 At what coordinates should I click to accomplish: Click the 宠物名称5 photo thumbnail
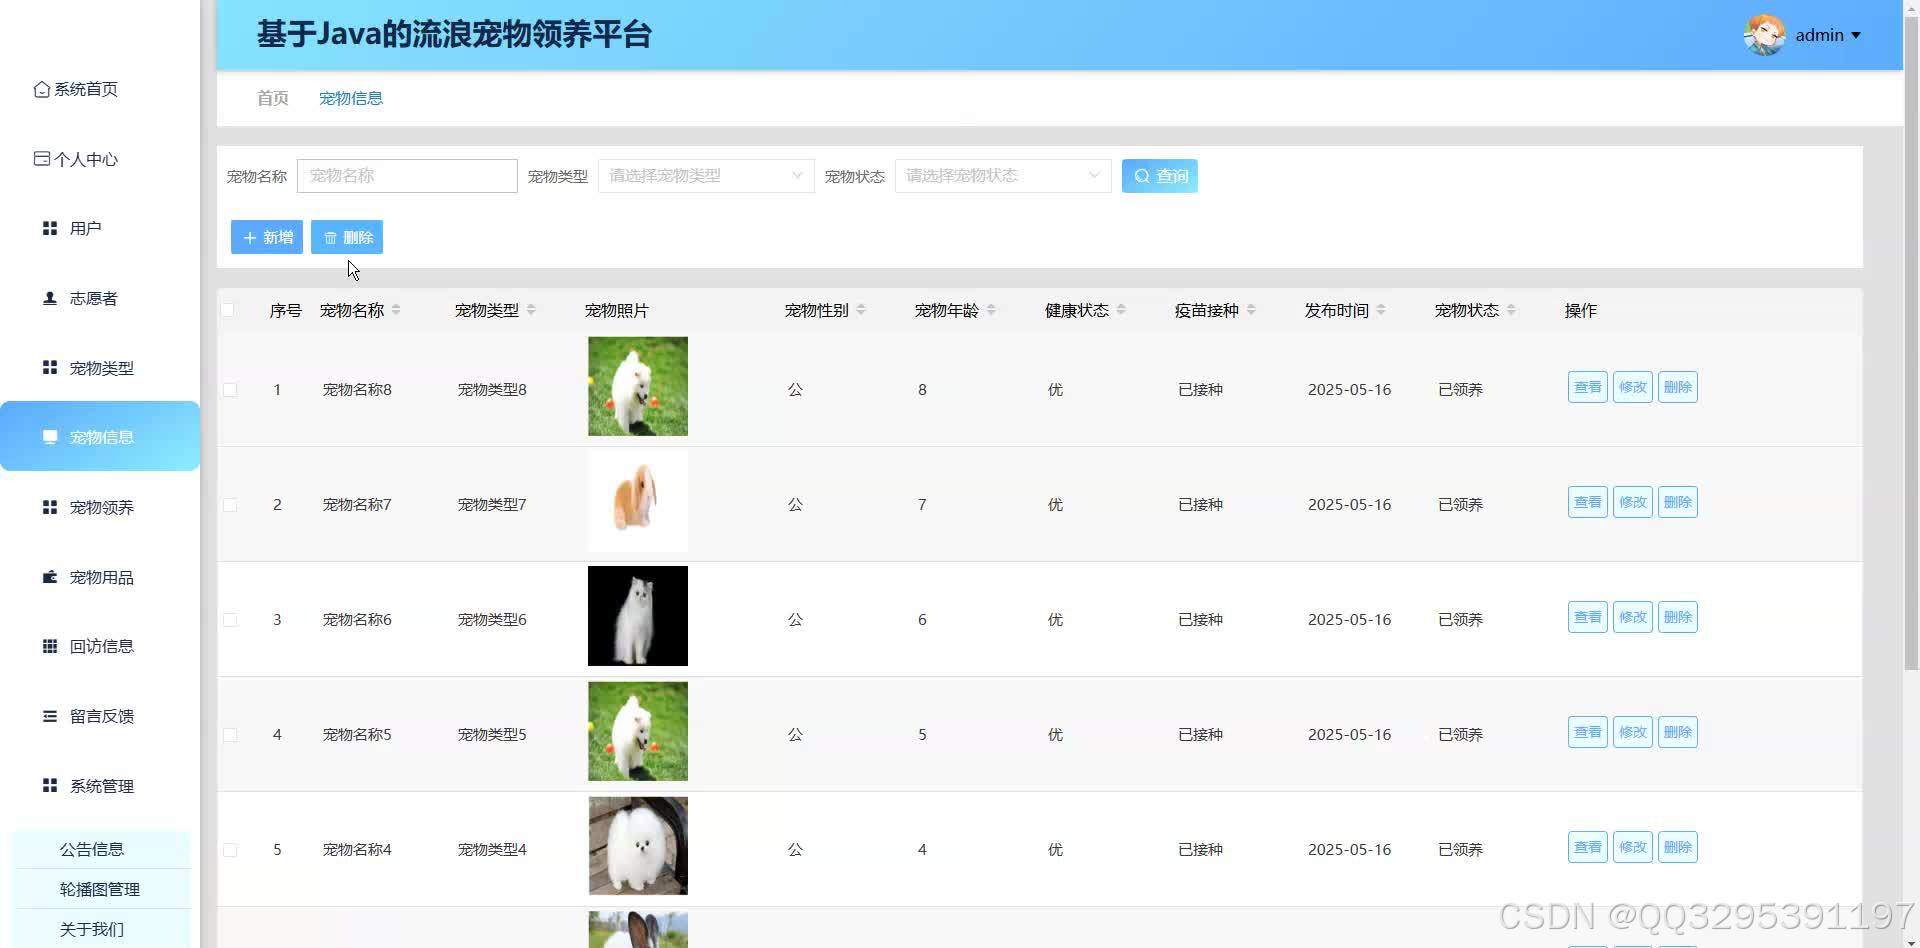point(637,731)
